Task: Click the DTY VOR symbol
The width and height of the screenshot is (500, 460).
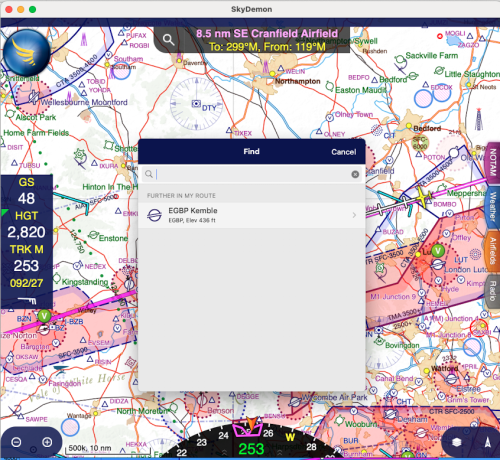Action: 196,104
